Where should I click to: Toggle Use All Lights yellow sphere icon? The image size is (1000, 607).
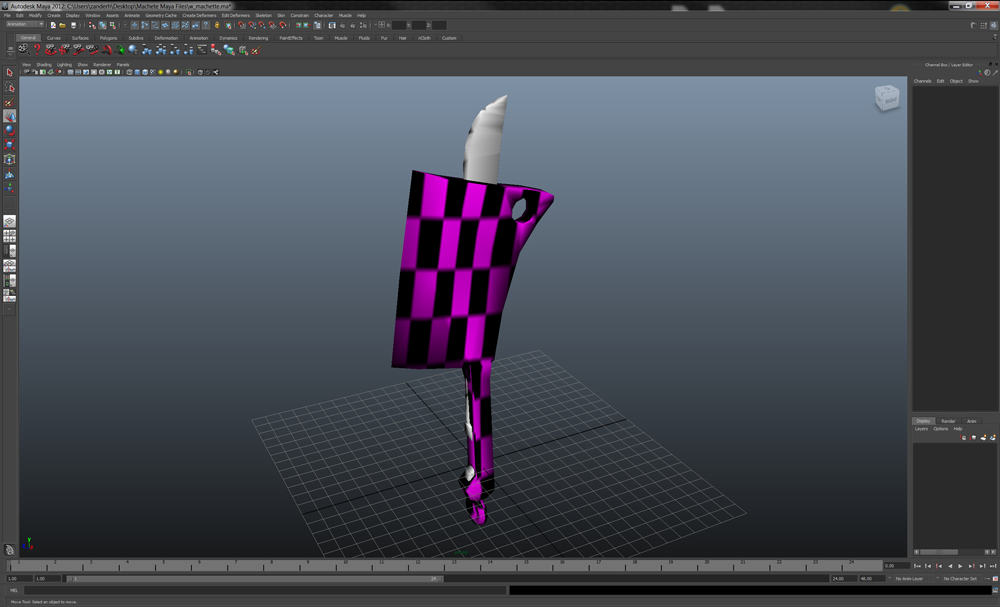pos(160,72)
